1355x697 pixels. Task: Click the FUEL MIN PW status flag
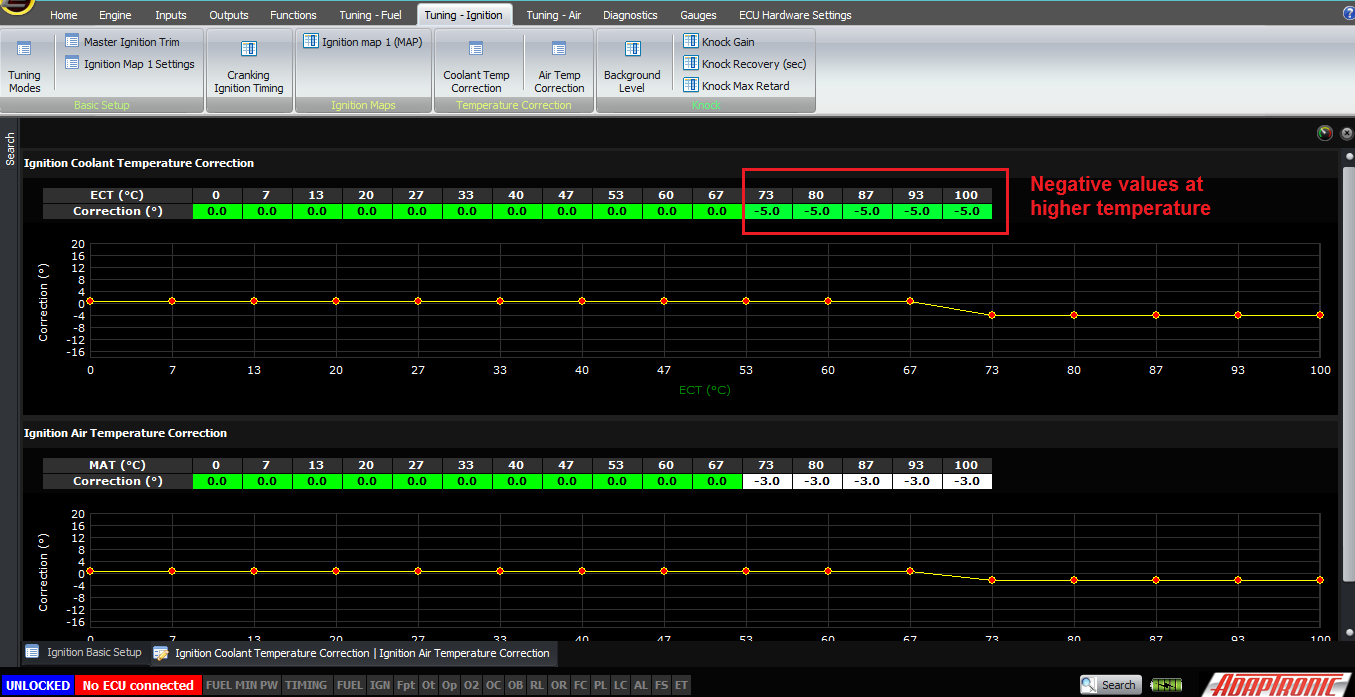click(242, 685)
